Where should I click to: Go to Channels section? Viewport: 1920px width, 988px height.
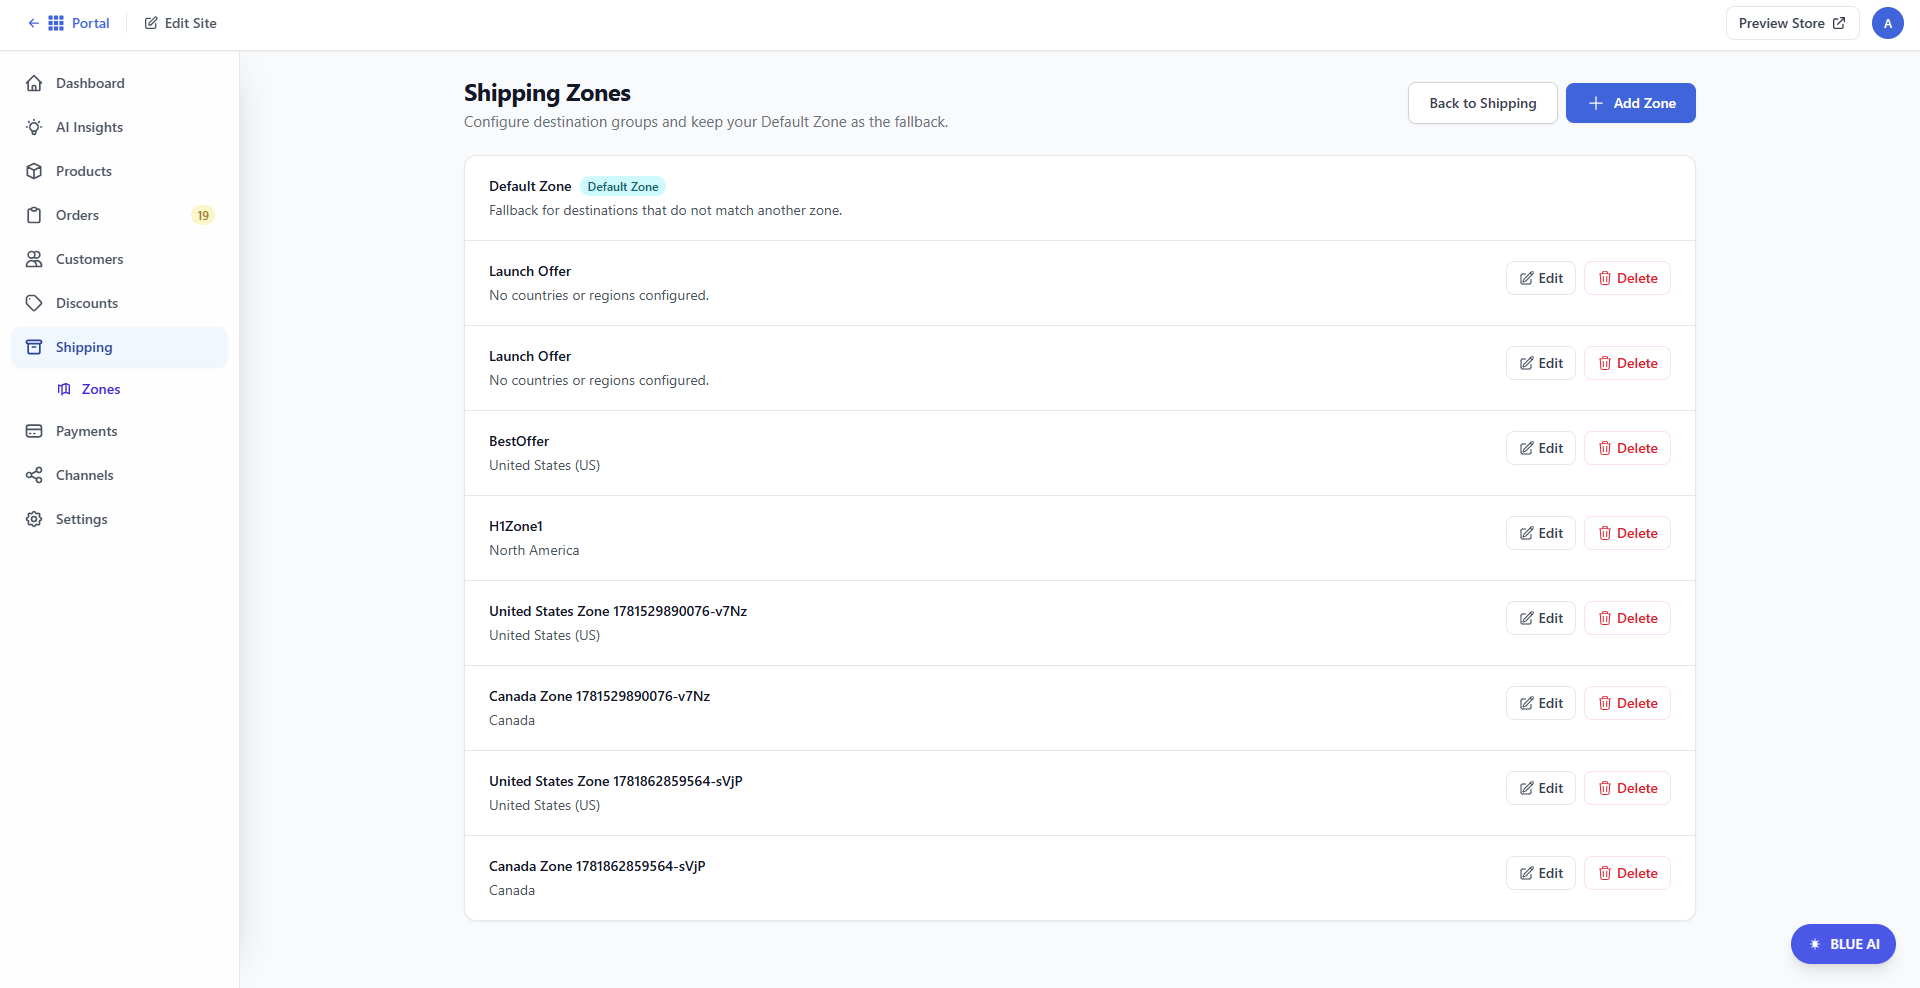point(120,475)
